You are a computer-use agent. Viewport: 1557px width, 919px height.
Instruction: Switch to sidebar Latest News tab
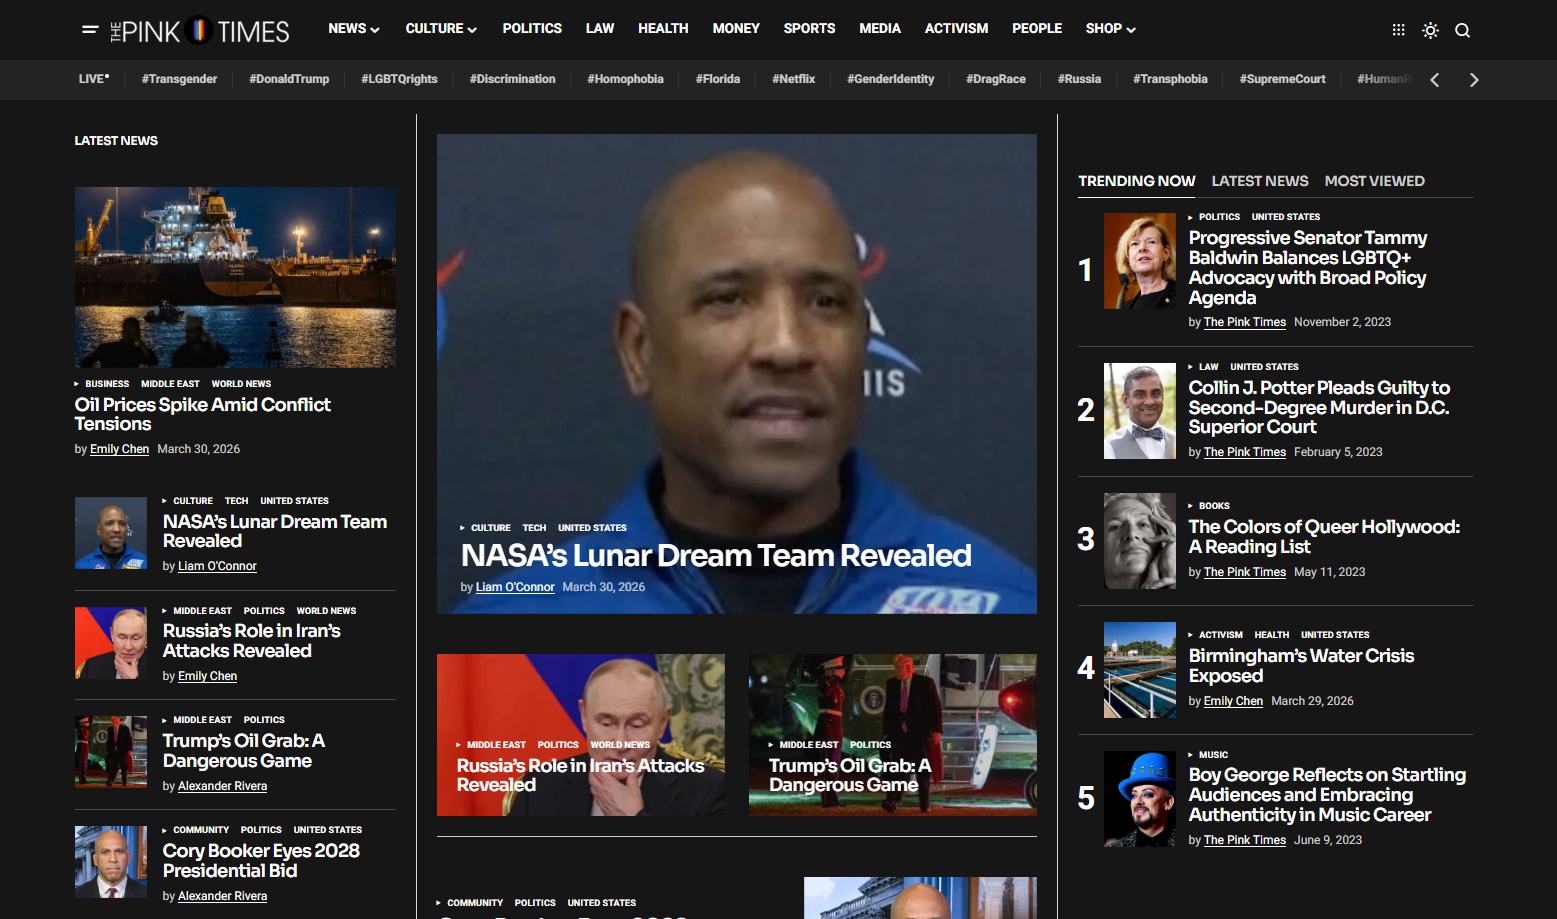point(1259,181)
